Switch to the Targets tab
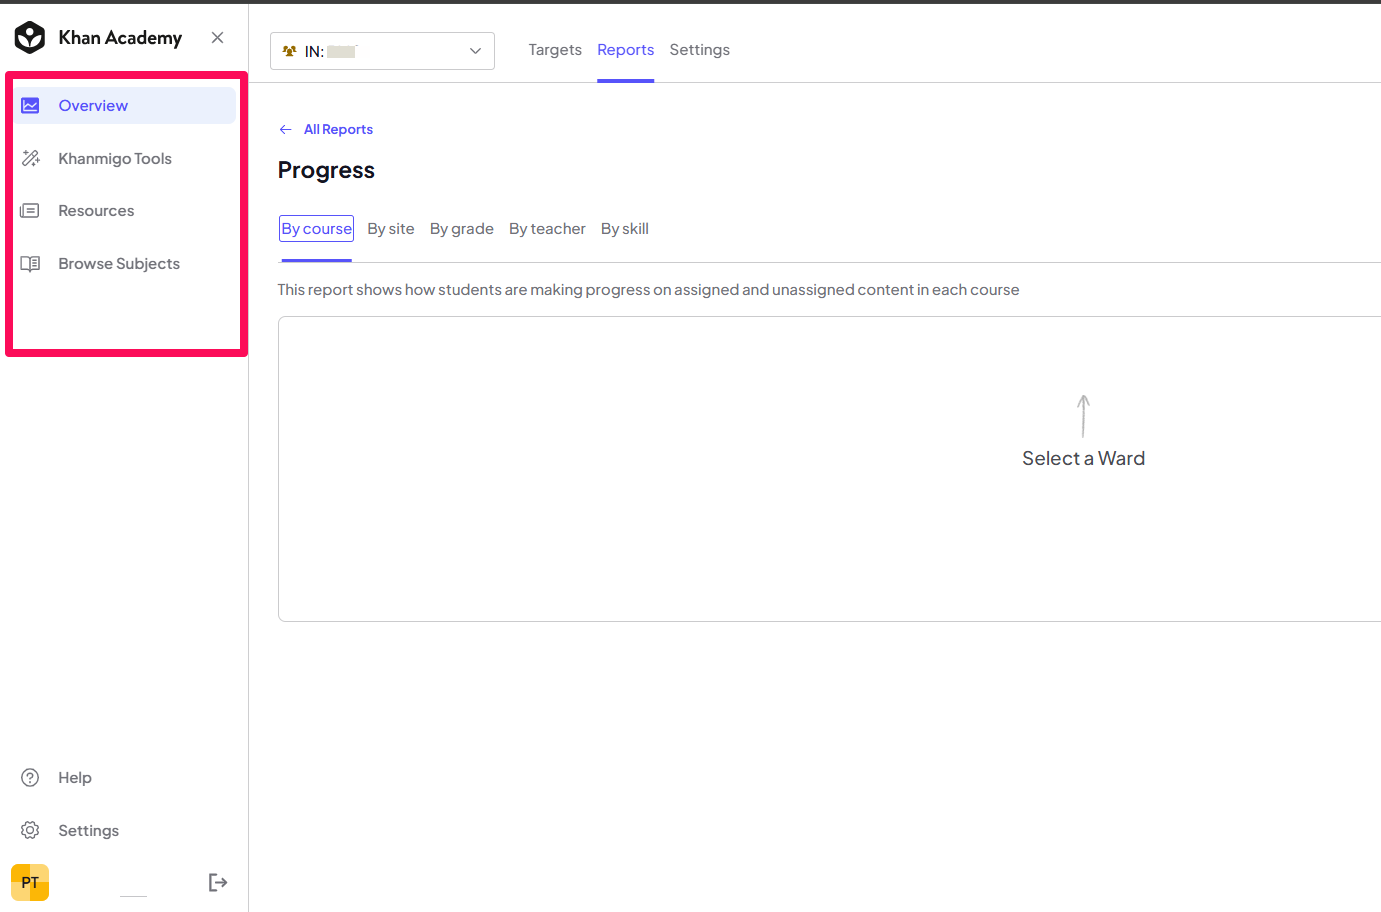 (x=555, y=50)
